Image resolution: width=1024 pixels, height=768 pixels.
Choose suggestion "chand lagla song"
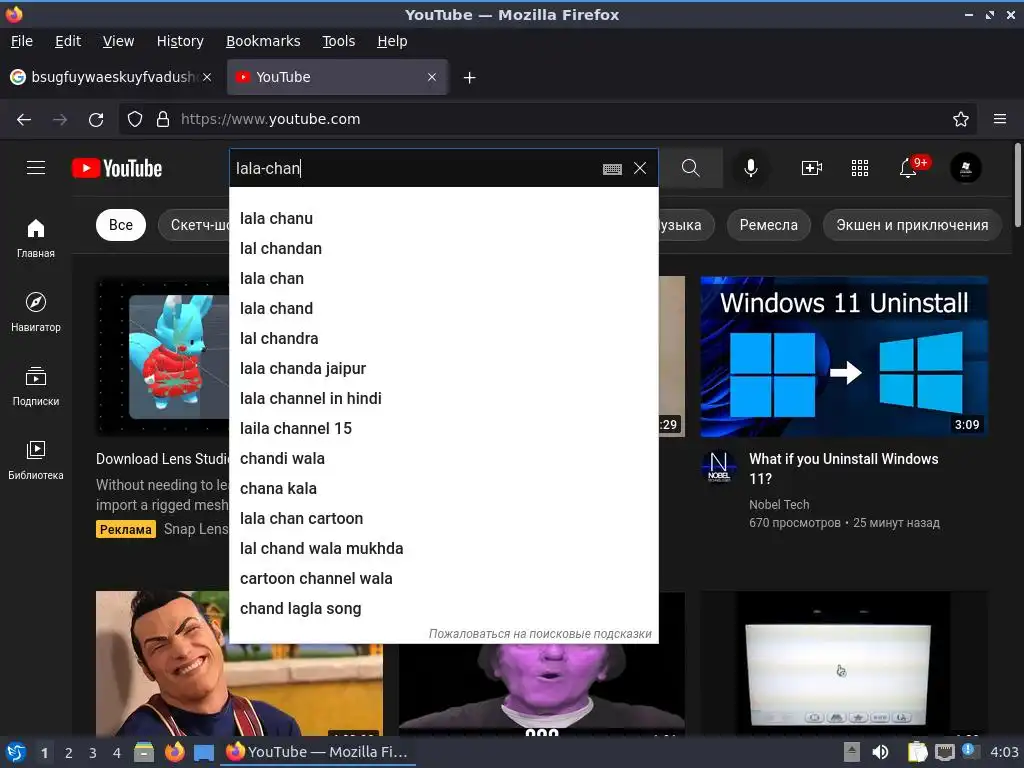(x=443, y=609)
